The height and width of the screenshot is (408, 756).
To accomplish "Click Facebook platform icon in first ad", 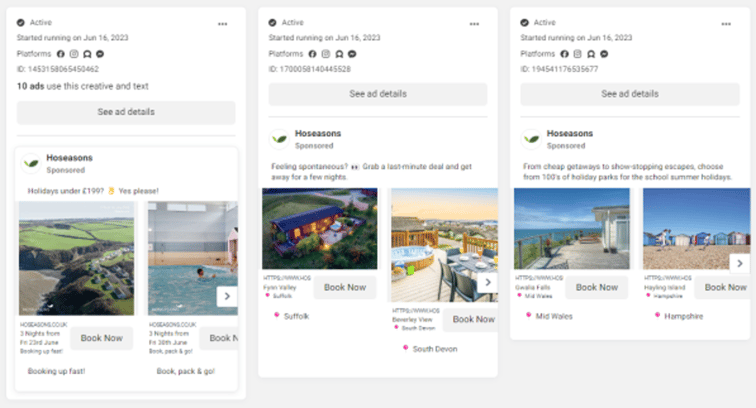I will [61, 54].
